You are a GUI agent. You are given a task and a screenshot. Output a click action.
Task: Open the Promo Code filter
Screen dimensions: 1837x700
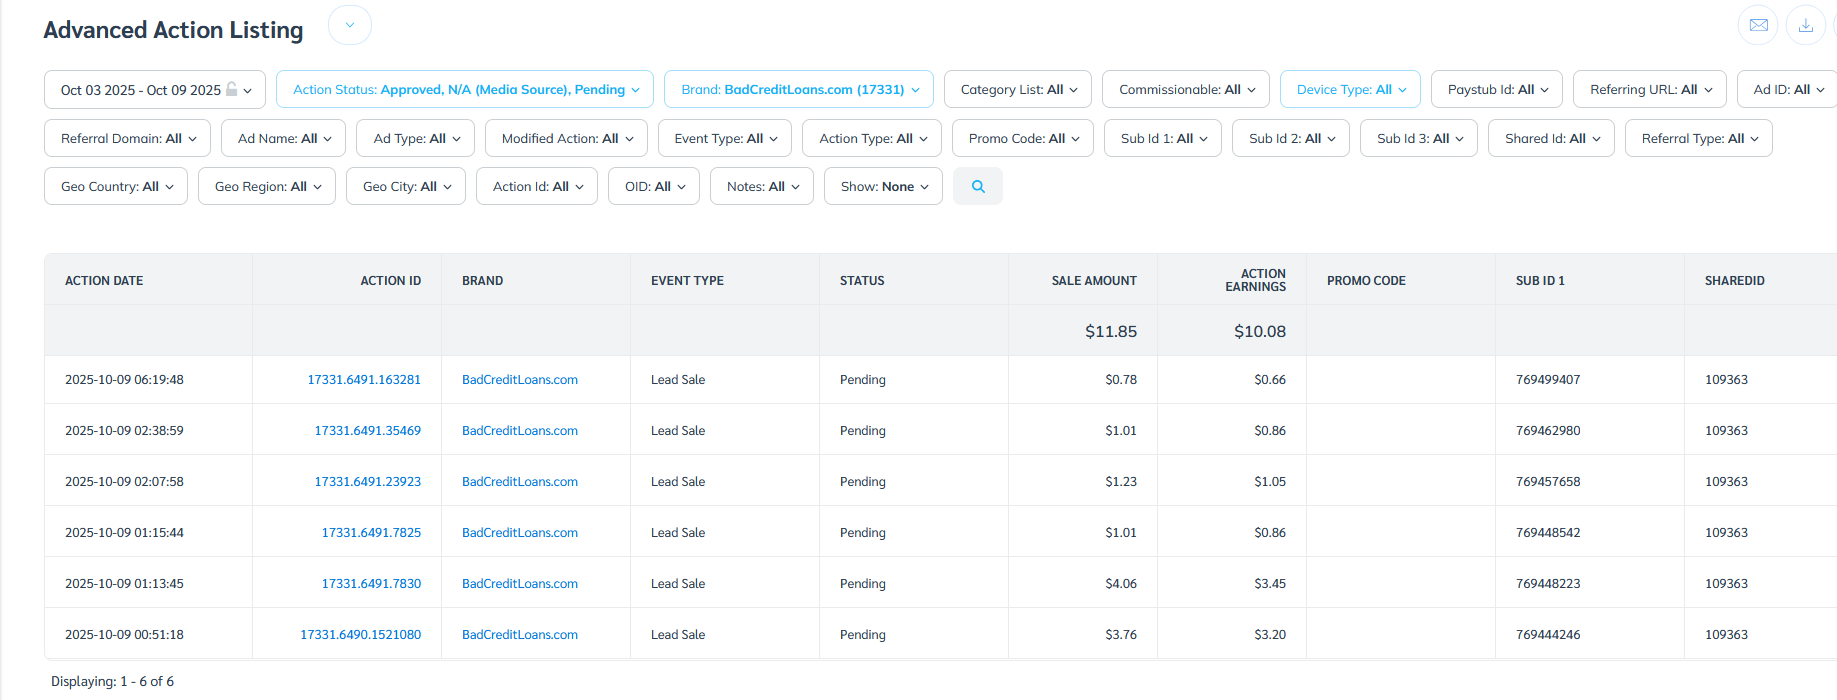tap(1022, 139)
